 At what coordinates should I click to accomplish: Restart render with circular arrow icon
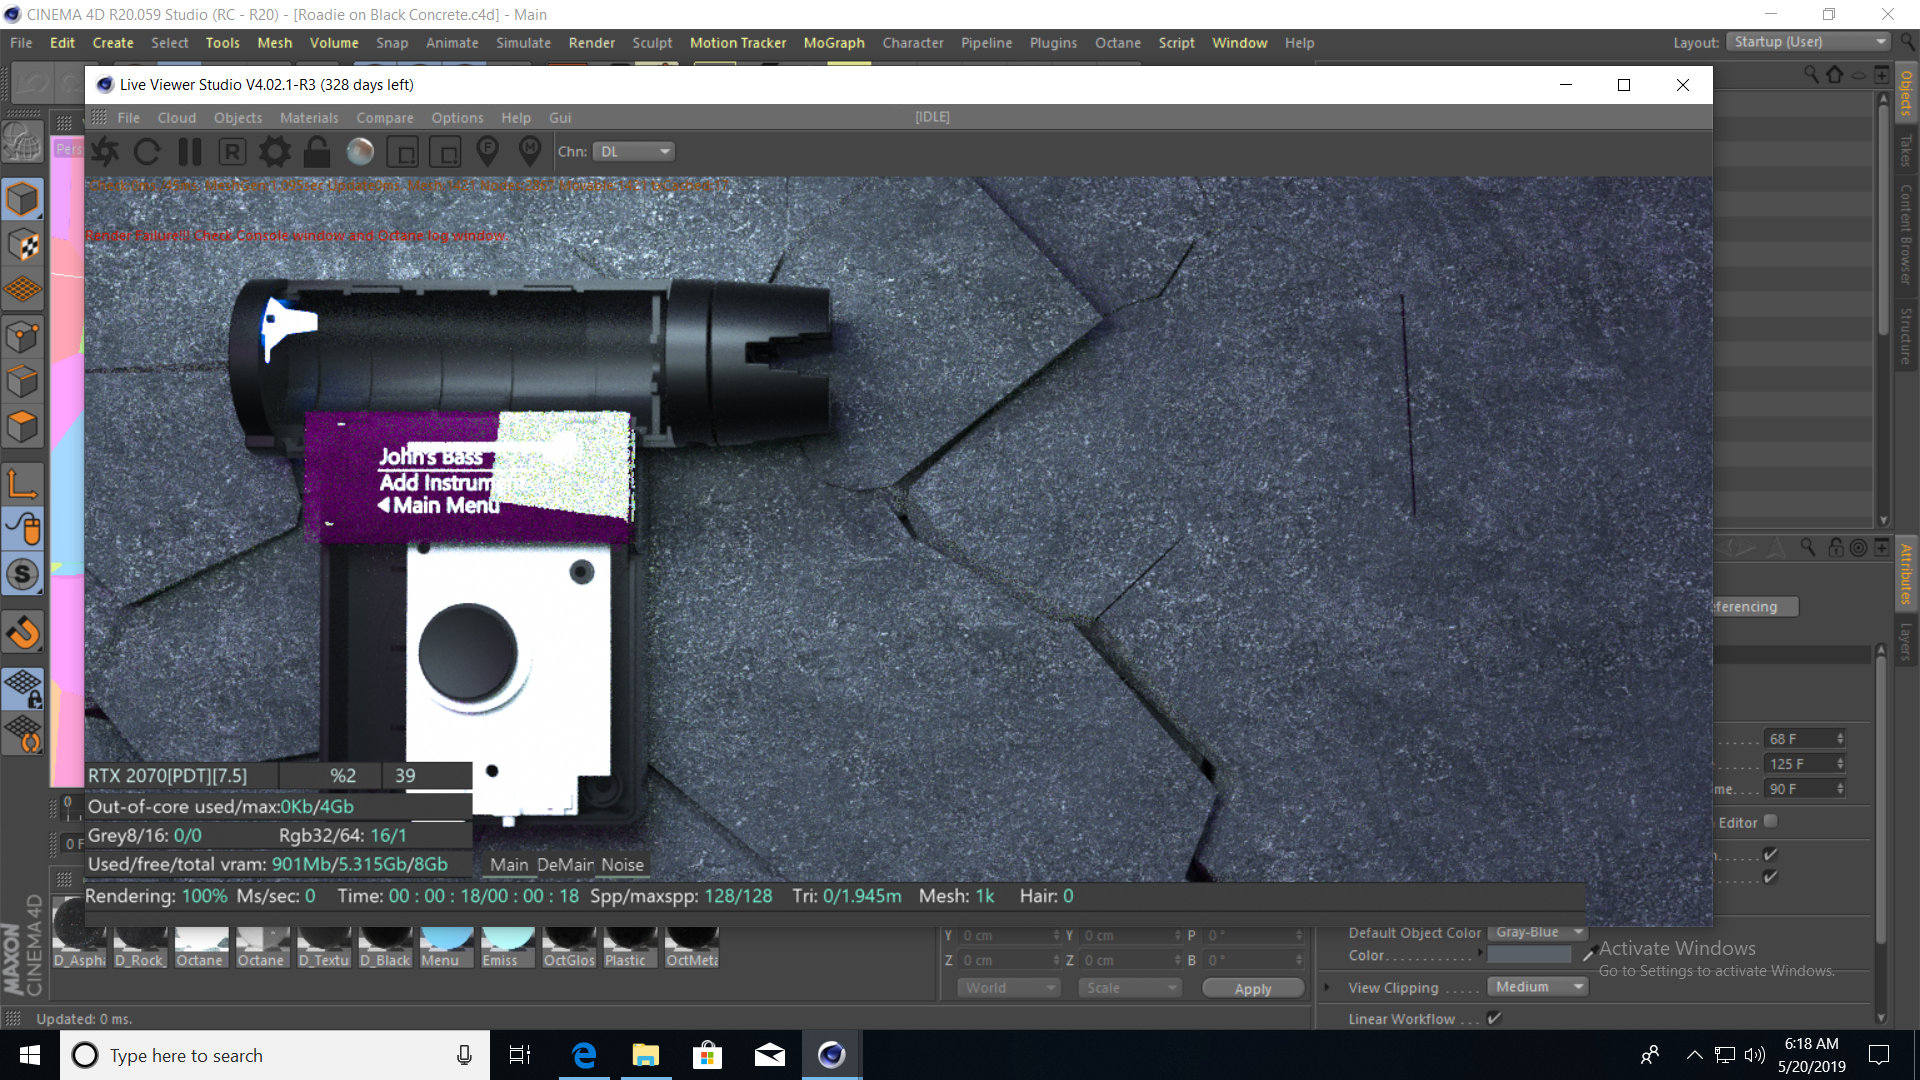pos(147,152)
